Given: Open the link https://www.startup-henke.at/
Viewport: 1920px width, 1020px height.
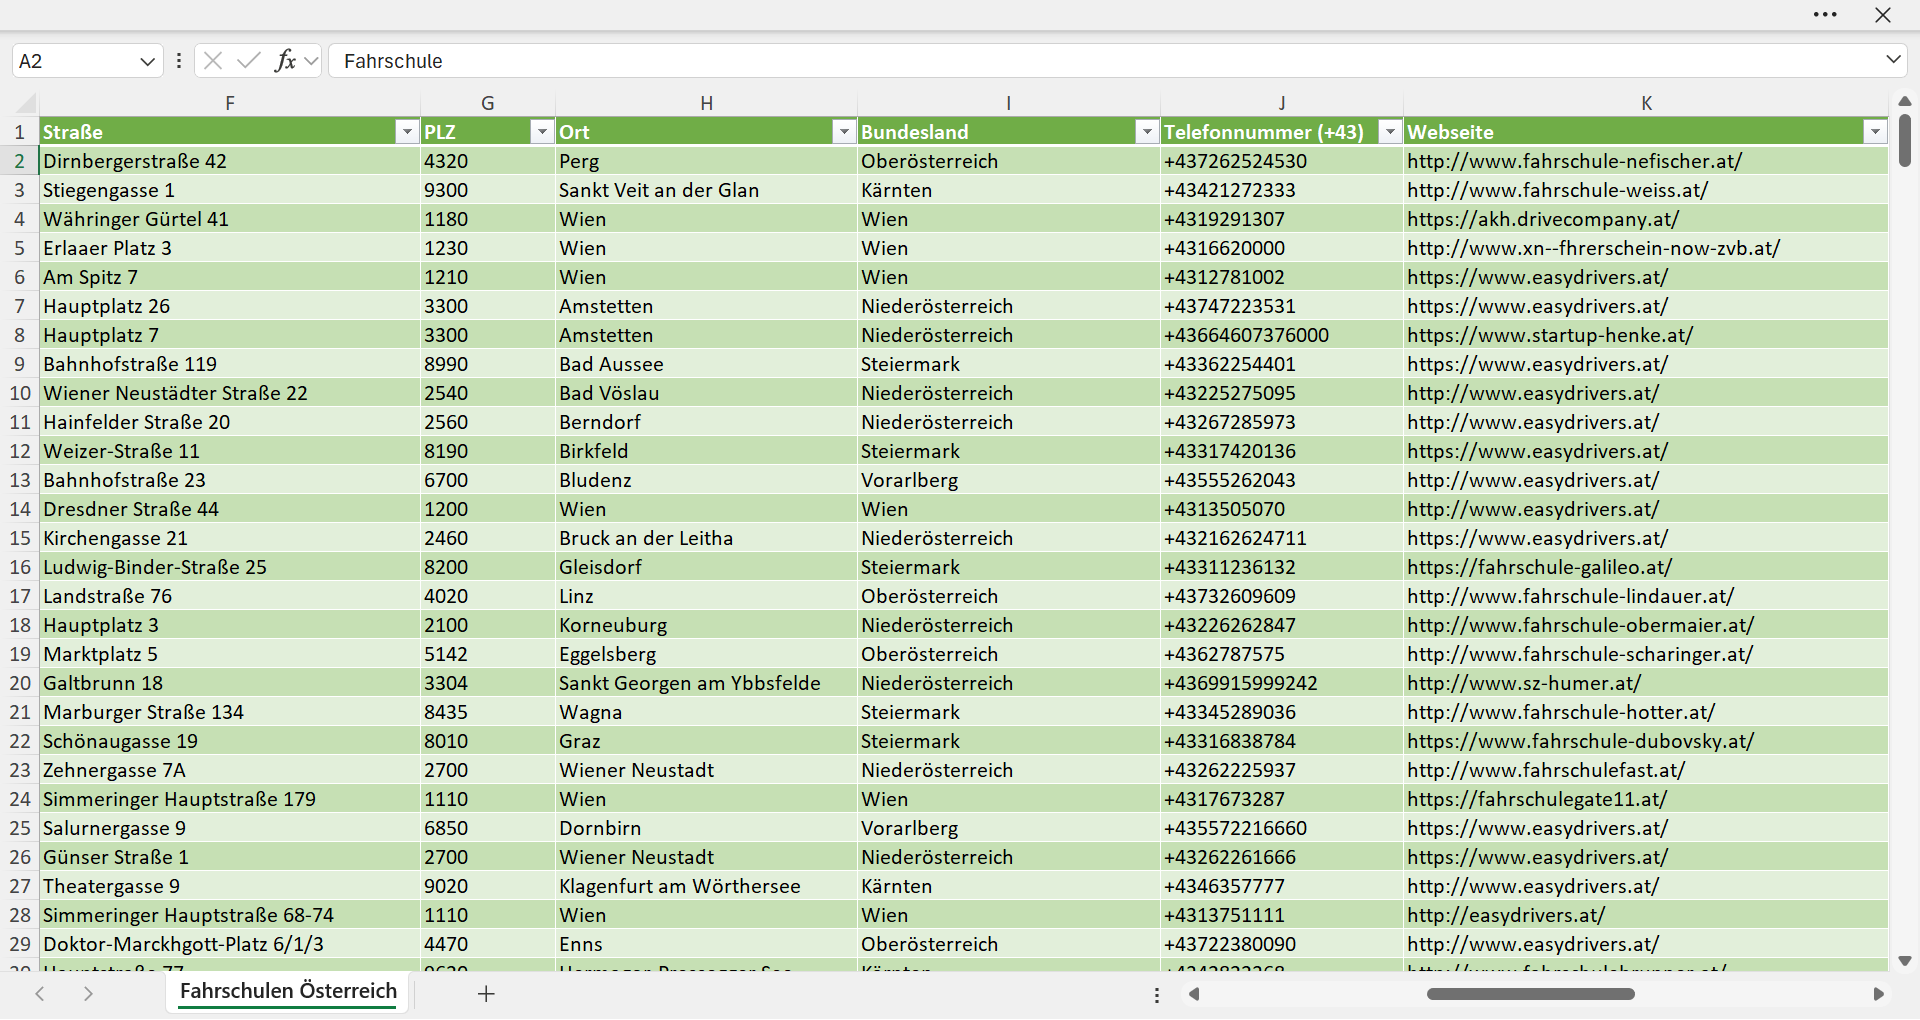Looking at the screenshot, I should 1550,335.
